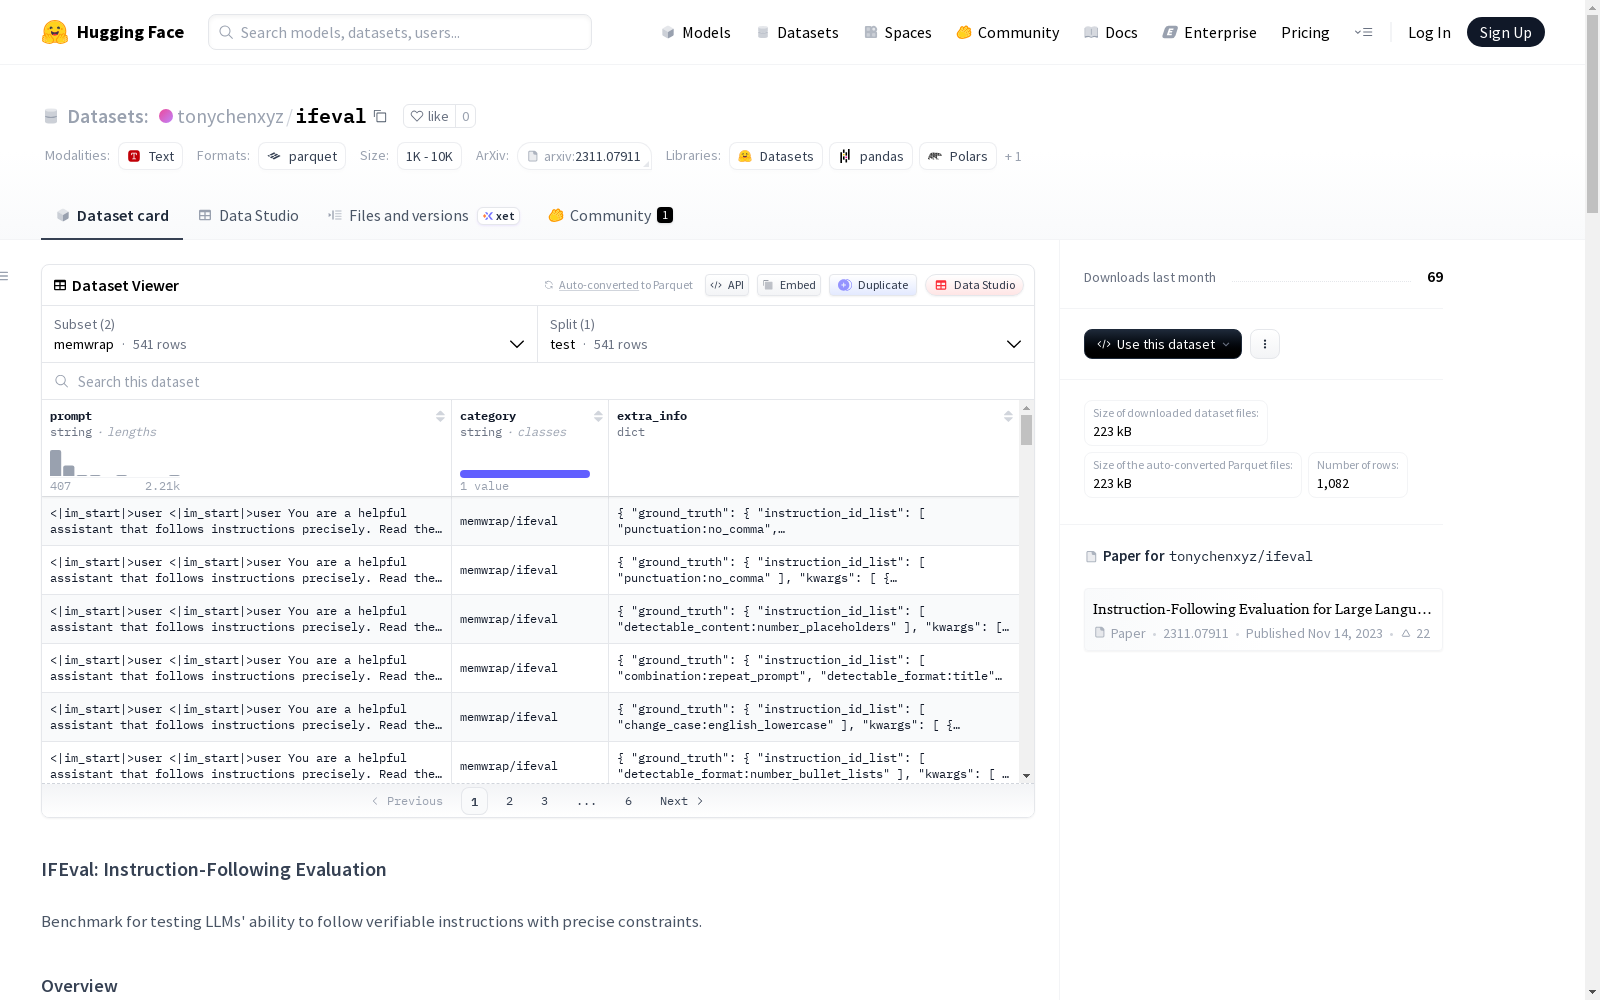The height and width of the screenshot is (1000, 1600).
Task: Select current page 1 in pagination
Action: 474,801
